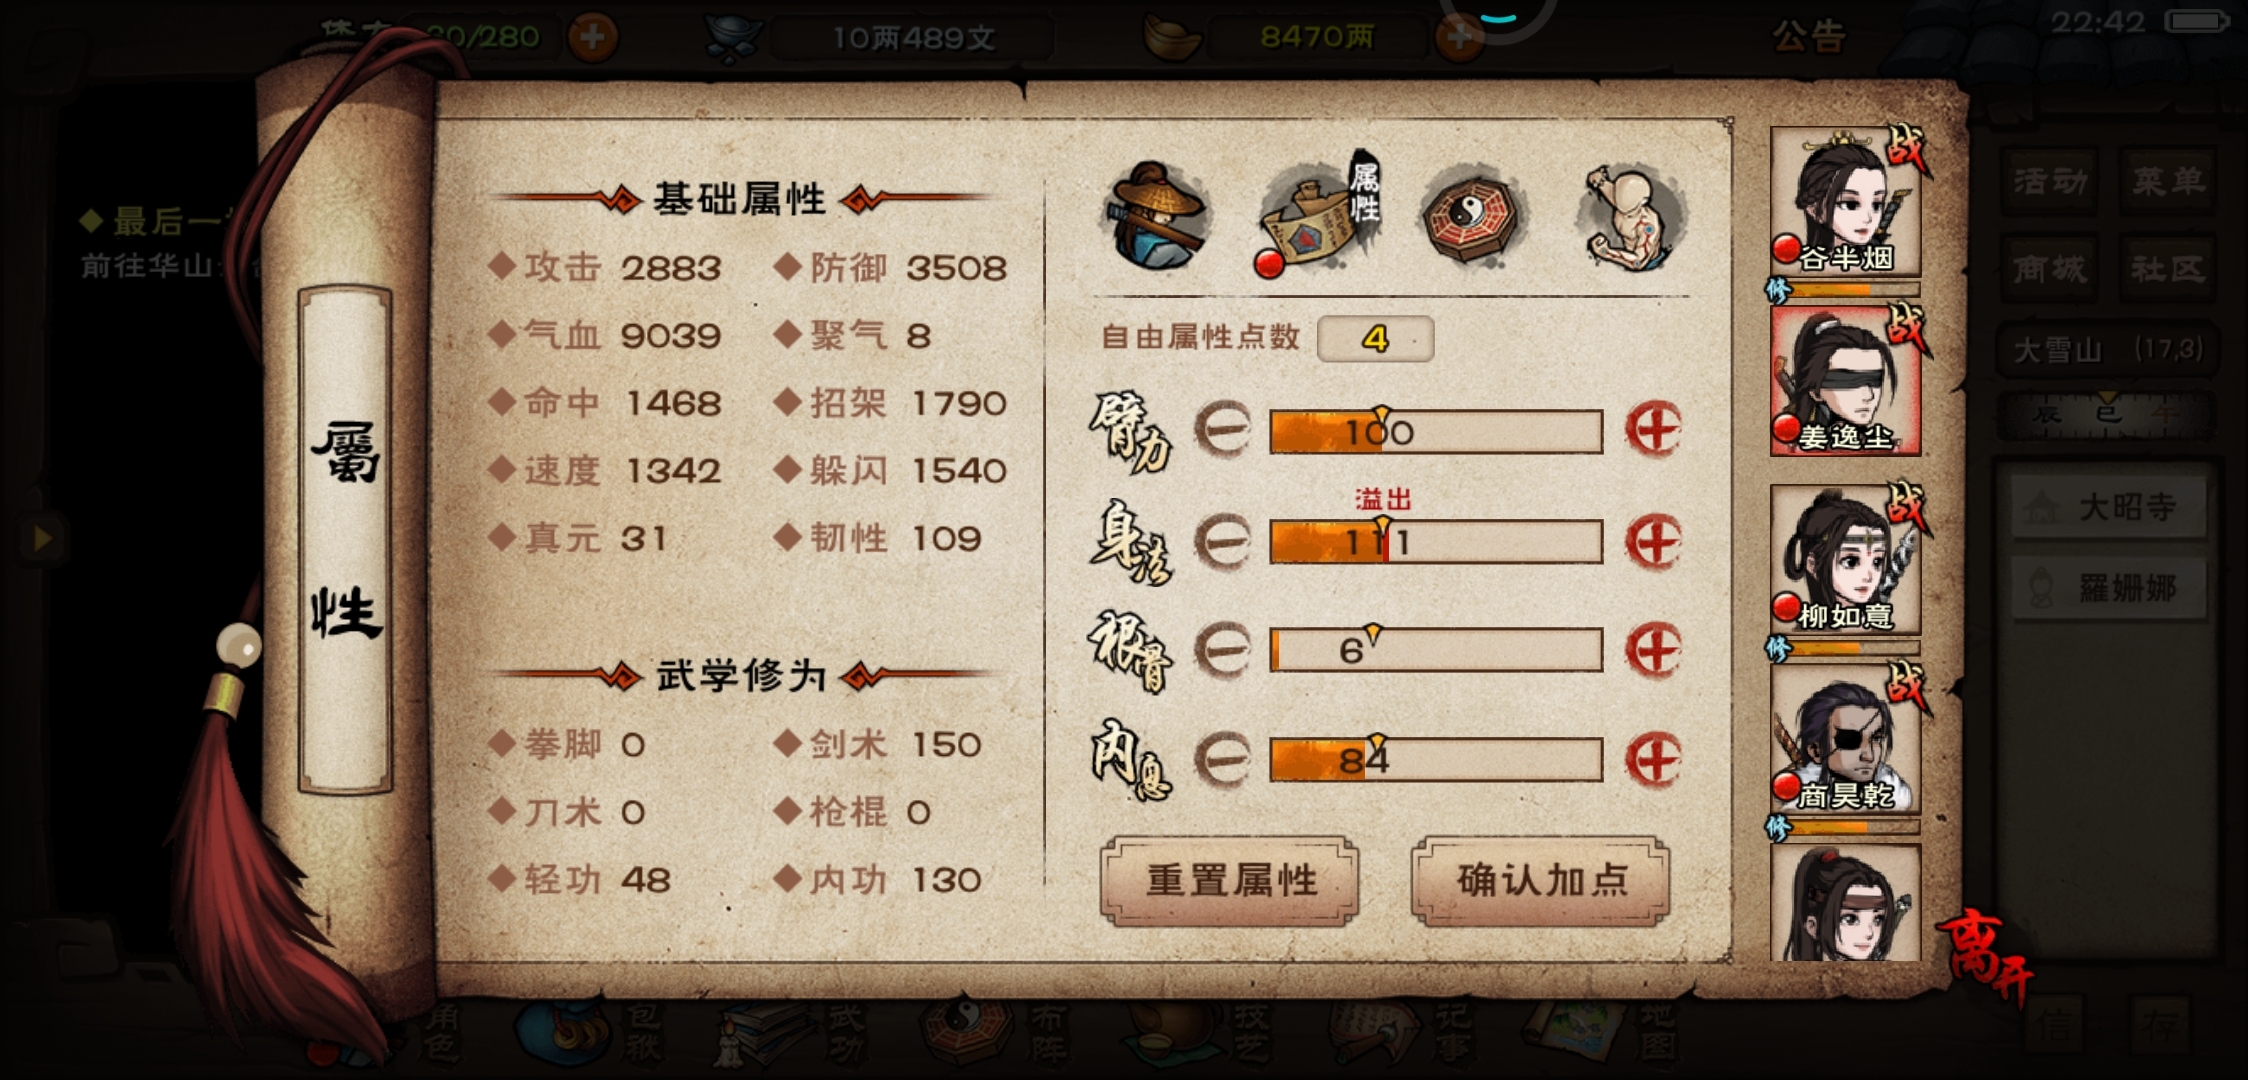Screen dimensions: 2248x1080
Task: Decrease 身法 with the minus button
Action: pyautogui.click(x=1223, y=541)
